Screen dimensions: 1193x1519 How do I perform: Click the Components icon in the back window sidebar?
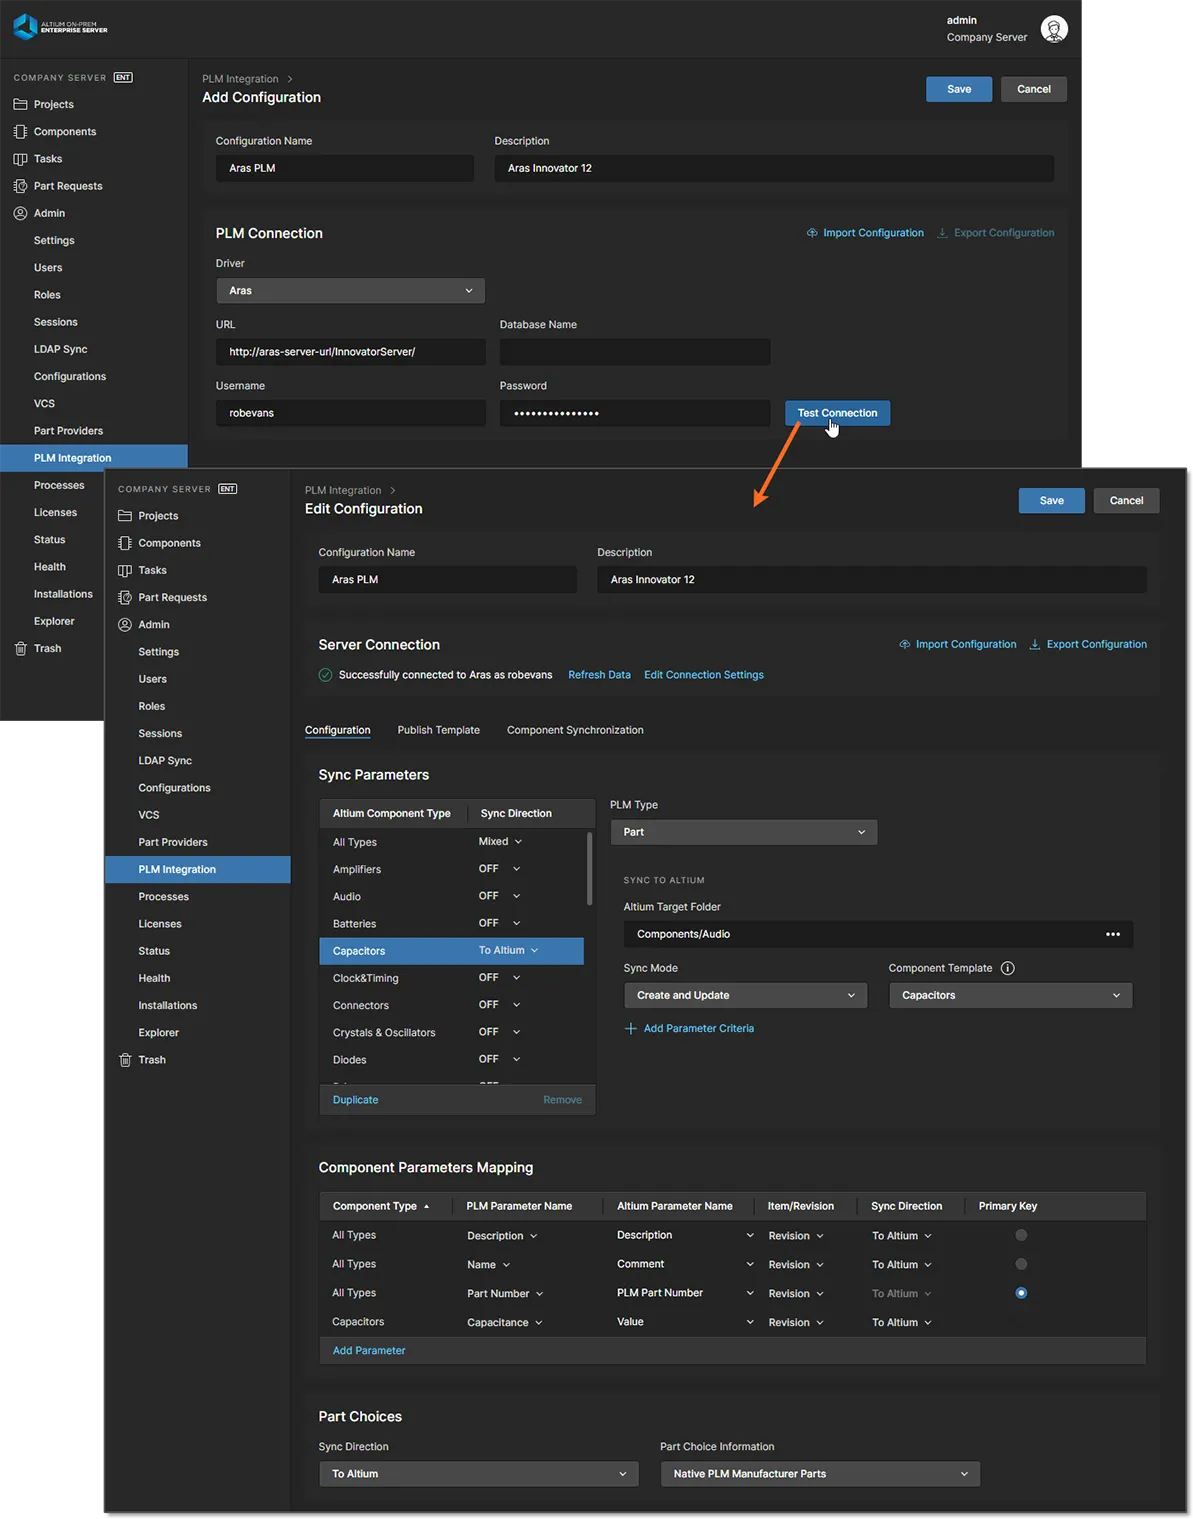(20, 131)
